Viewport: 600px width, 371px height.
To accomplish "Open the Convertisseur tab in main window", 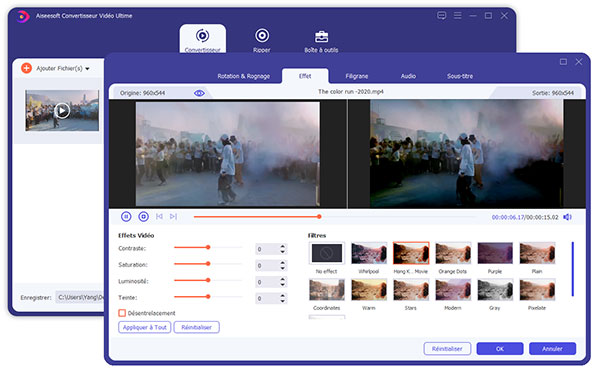I will tap(202, 39).
